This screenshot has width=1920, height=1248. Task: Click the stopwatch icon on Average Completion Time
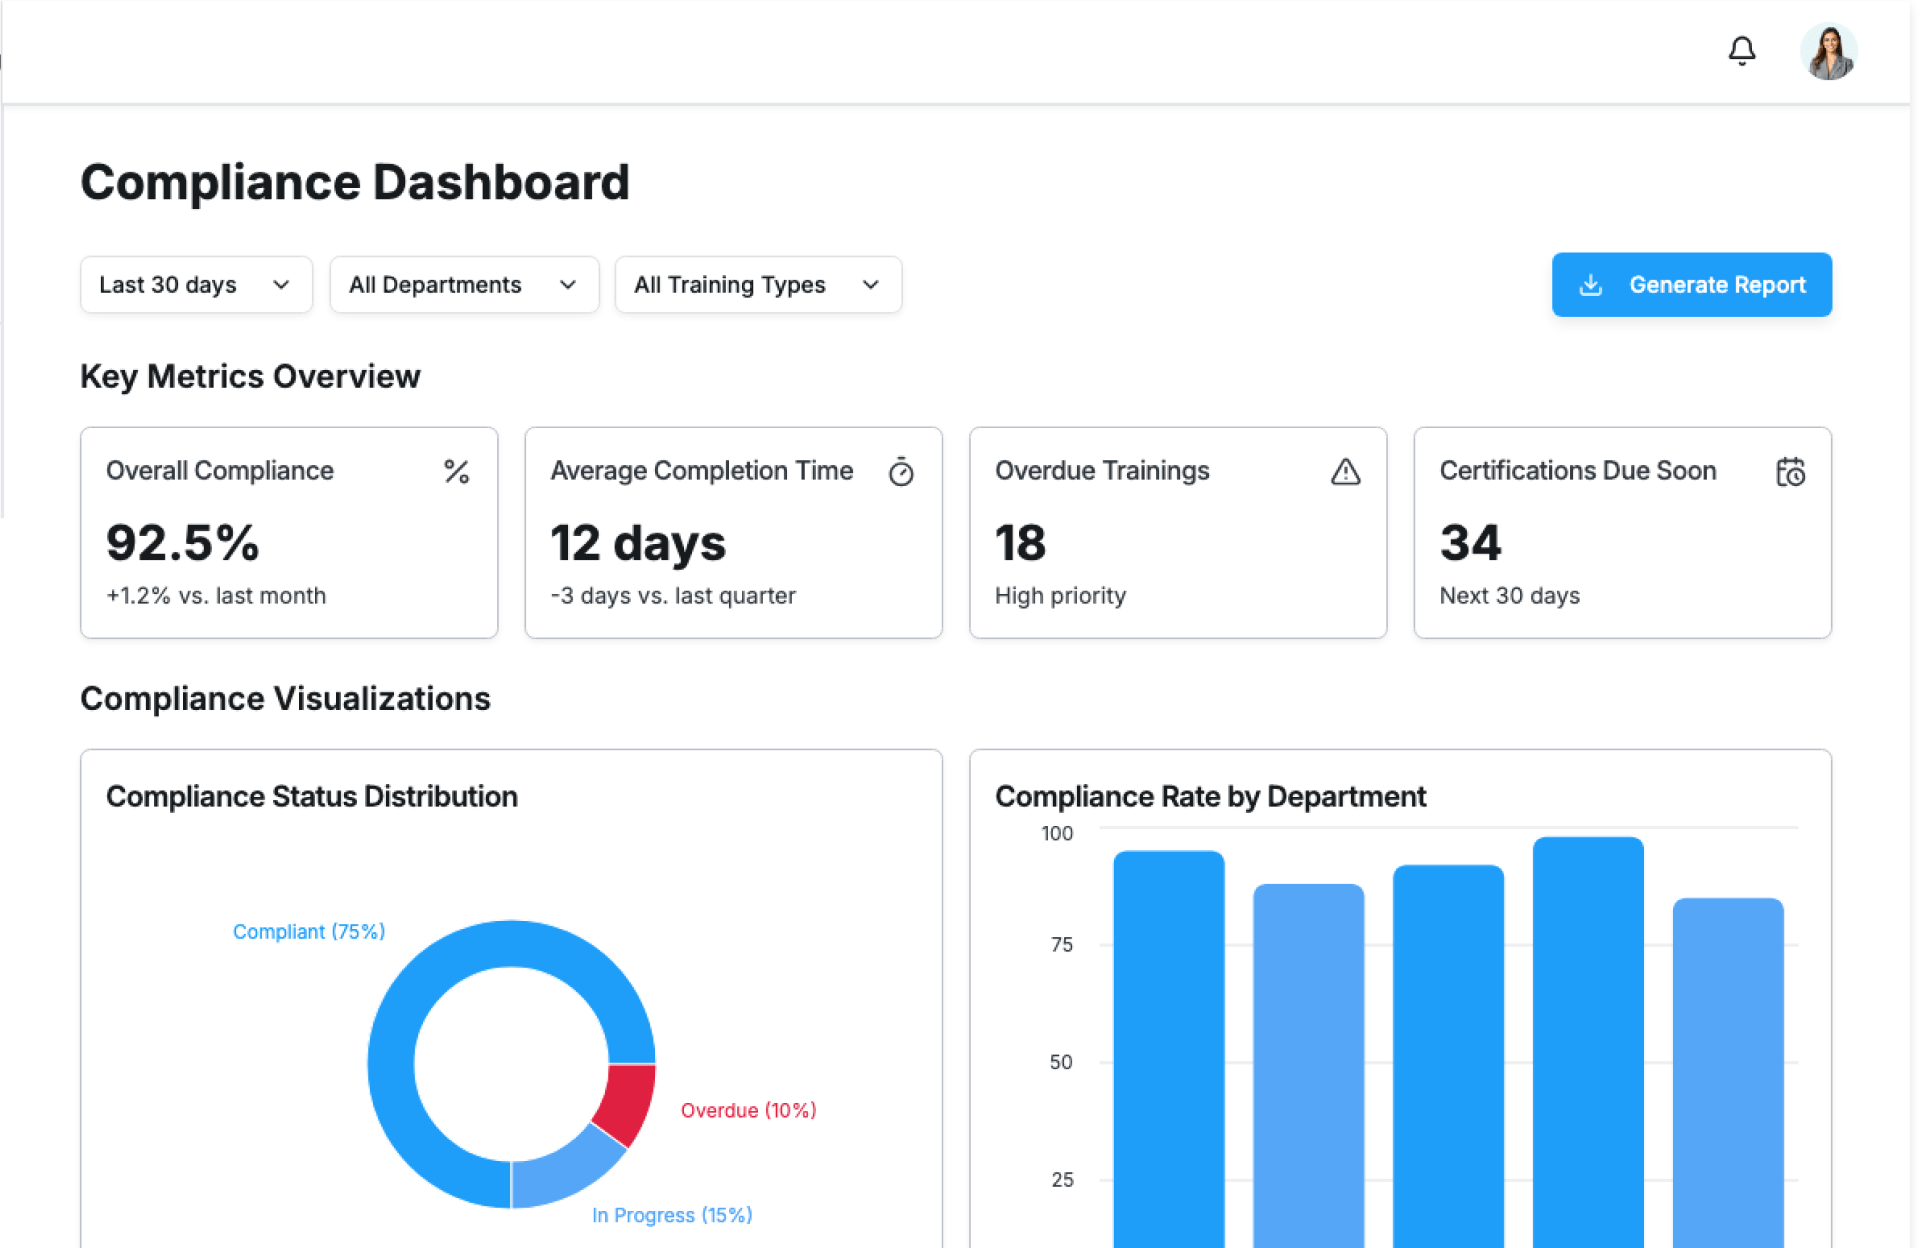(x=900, y=472)
